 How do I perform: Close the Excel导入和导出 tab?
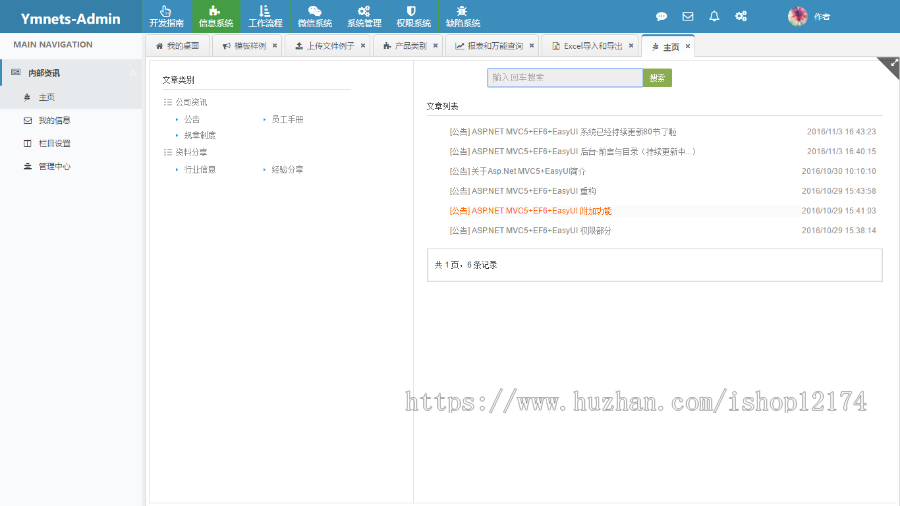pos(631,46)
